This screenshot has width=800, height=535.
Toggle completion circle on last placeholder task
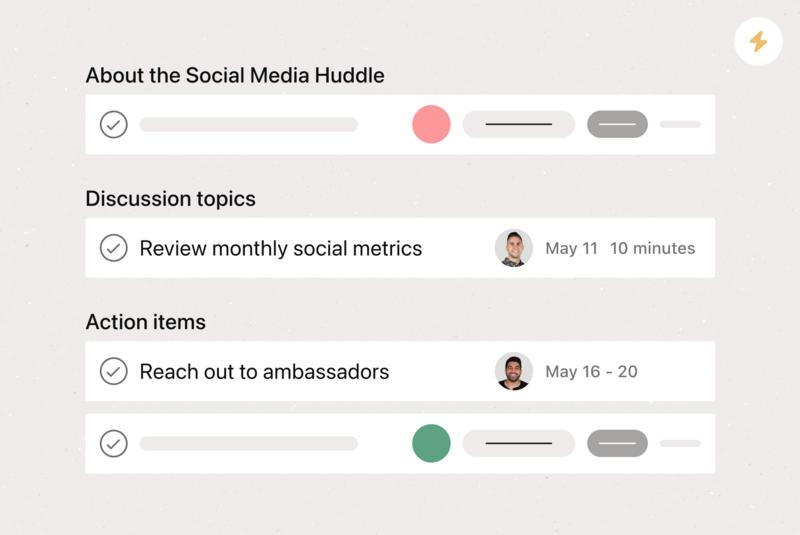pos(113,444)
